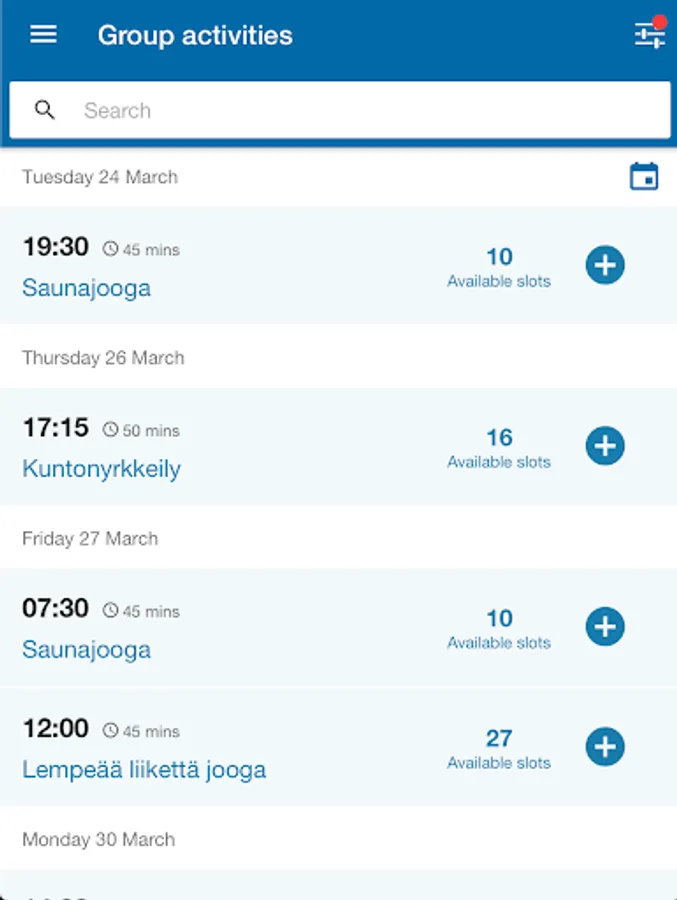Click the magnifier search icon
Screen dimensions: 677x900
click(44, 110)
